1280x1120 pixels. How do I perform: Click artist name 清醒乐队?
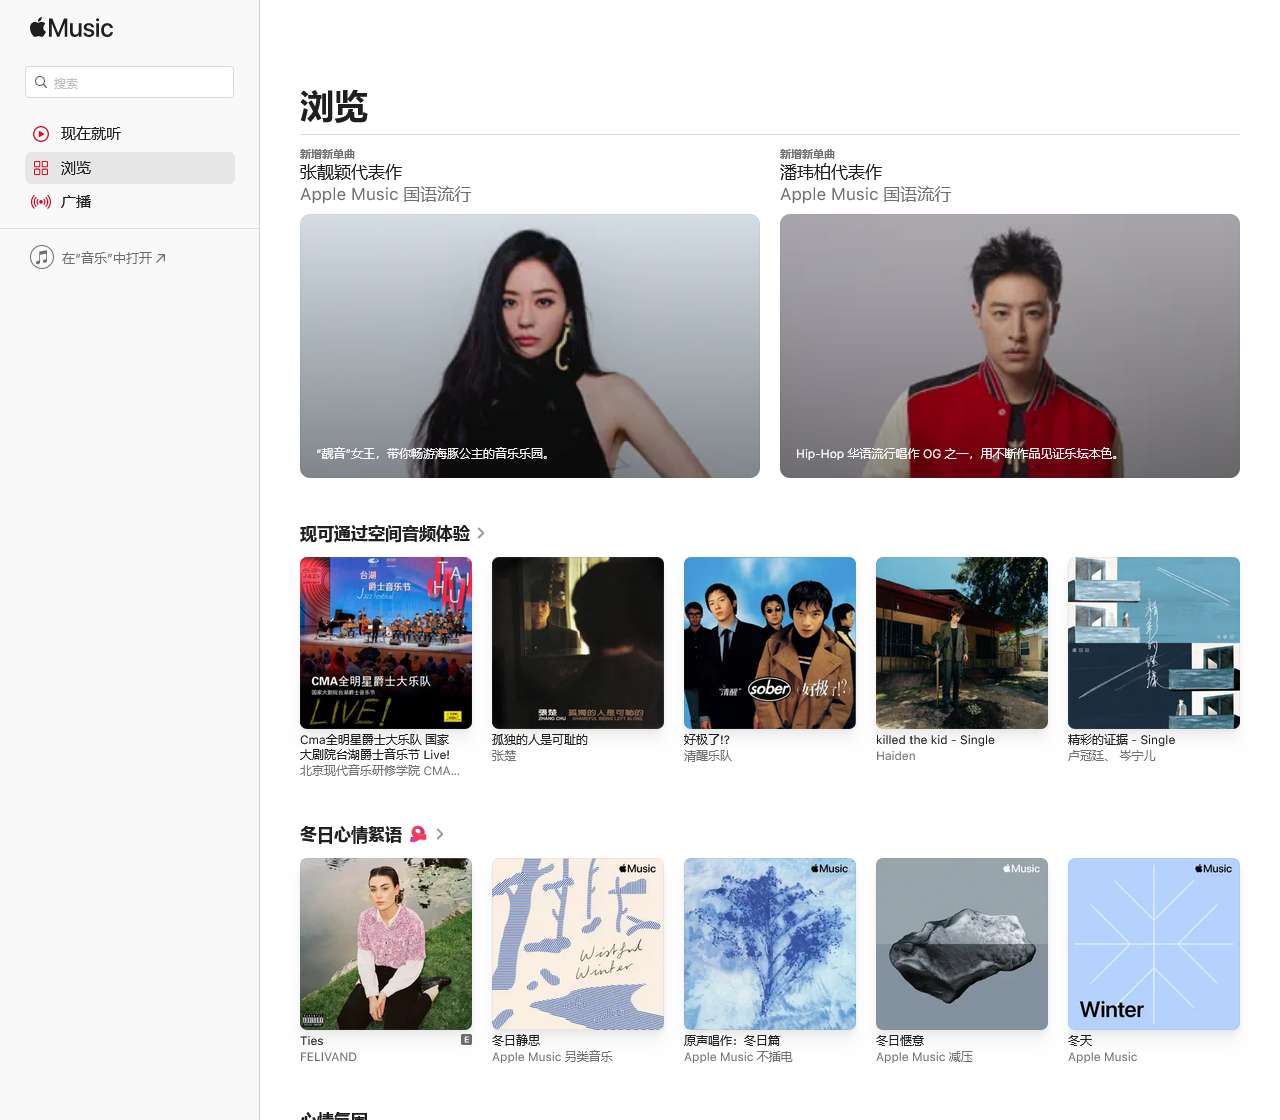click(708, 756)
